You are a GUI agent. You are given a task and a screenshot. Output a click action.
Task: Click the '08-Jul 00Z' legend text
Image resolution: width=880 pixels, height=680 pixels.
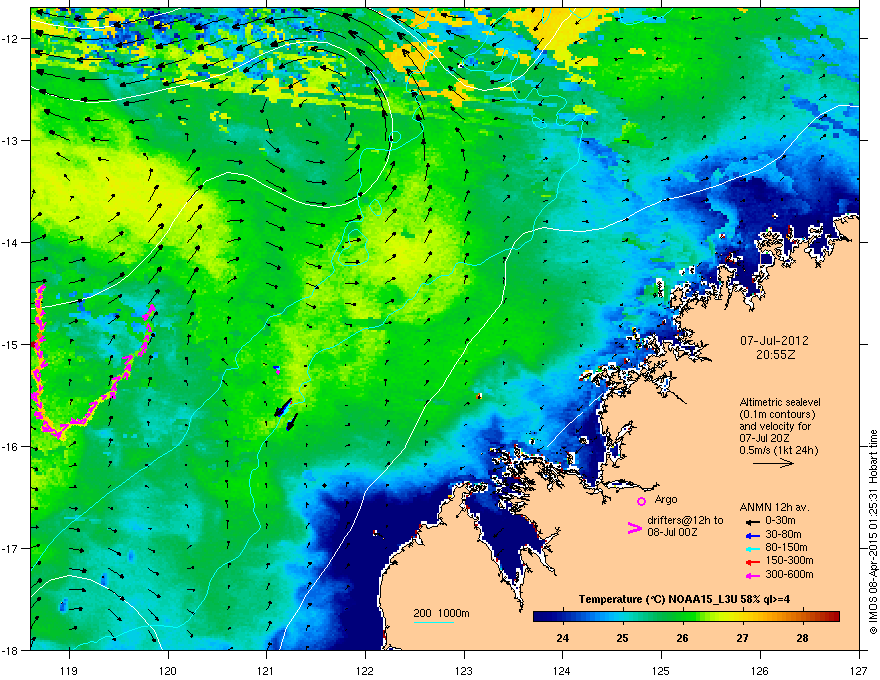coord(672,532)
